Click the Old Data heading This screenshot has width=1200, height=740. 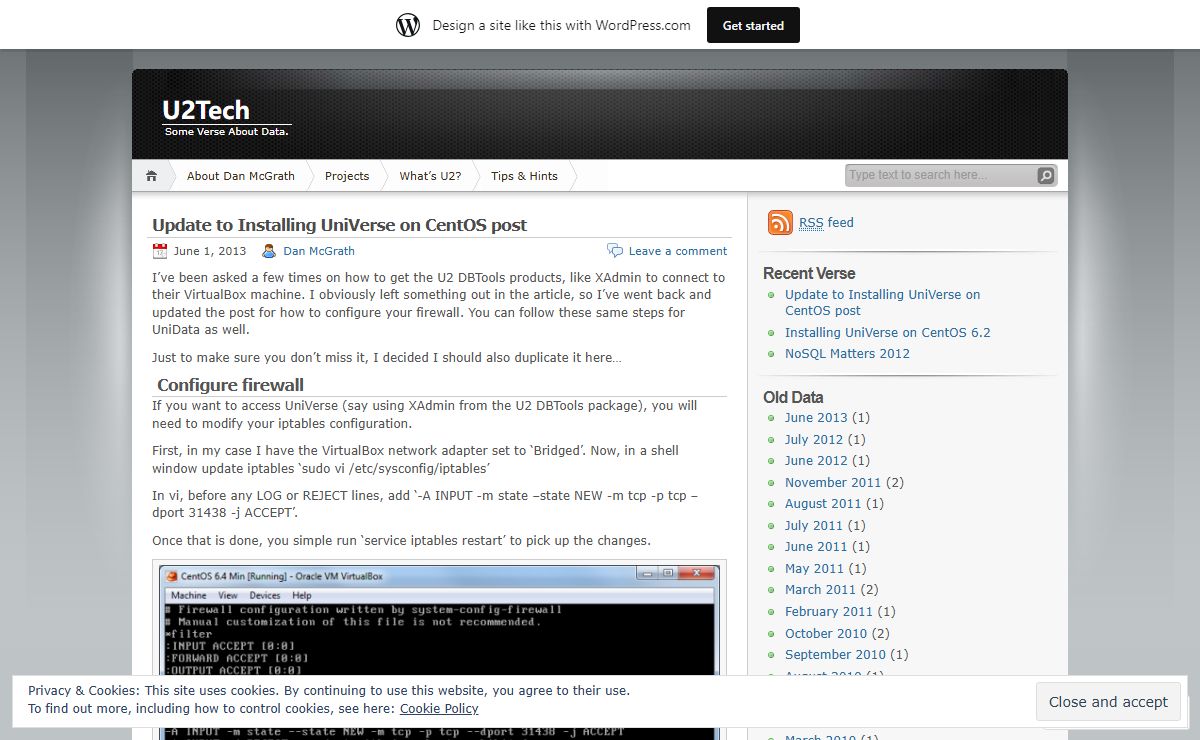pyautogui.click(x=793, y=397)
